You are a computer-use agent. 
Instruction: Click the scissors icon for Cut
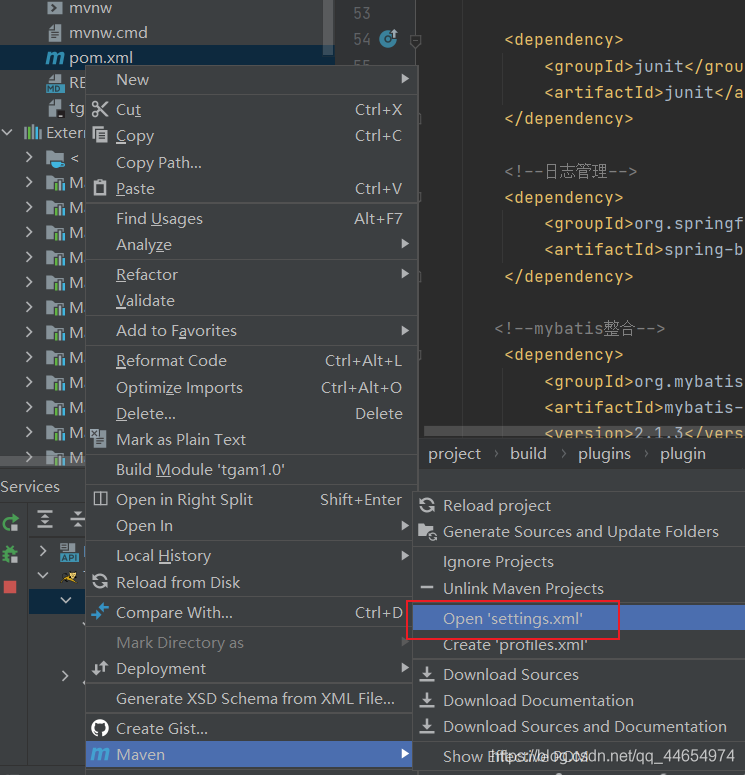(x=100, y=110)
